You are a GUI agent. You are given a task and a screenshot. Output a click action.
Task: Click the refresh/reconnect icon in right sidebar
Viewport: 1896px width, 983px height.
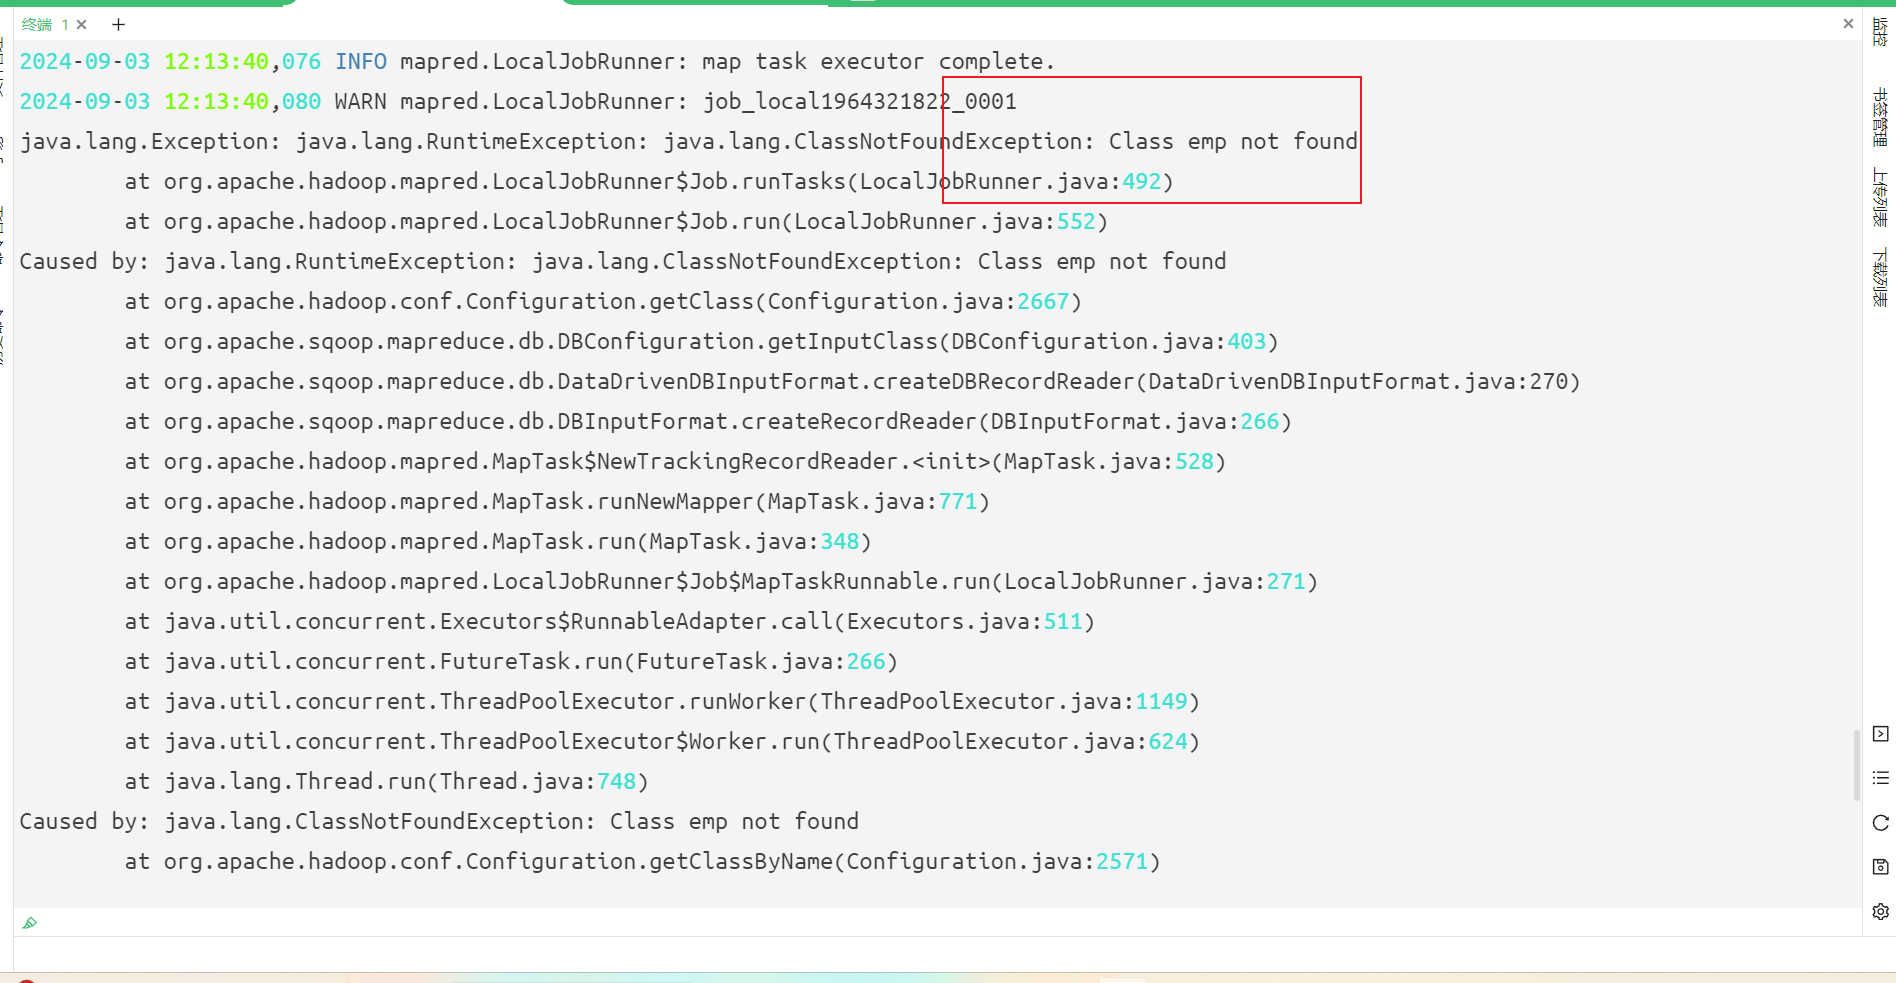1880,823
